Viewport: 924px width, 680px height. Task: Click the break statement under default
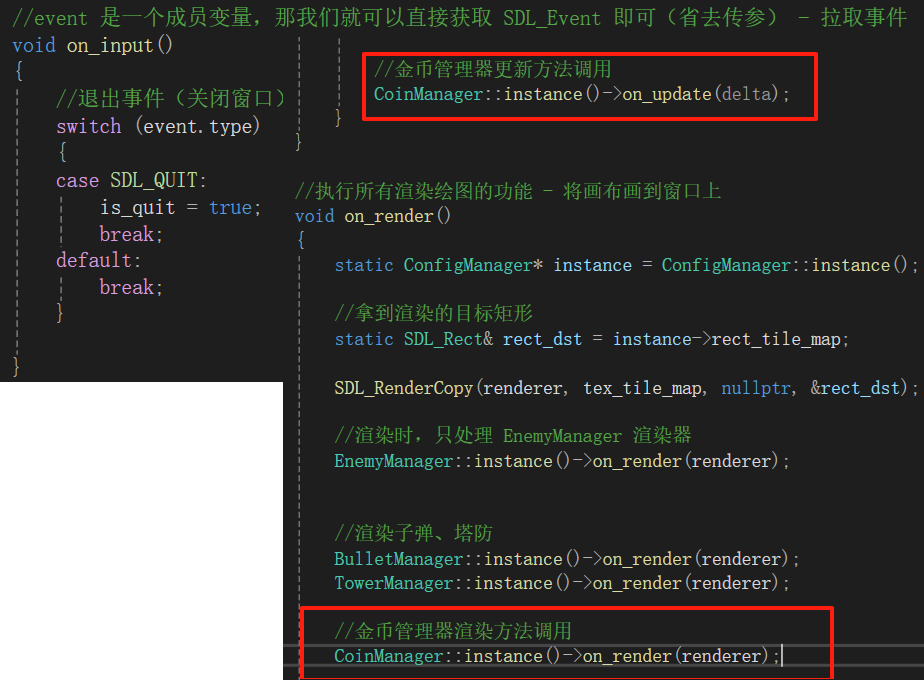click(x=131, y=287)
